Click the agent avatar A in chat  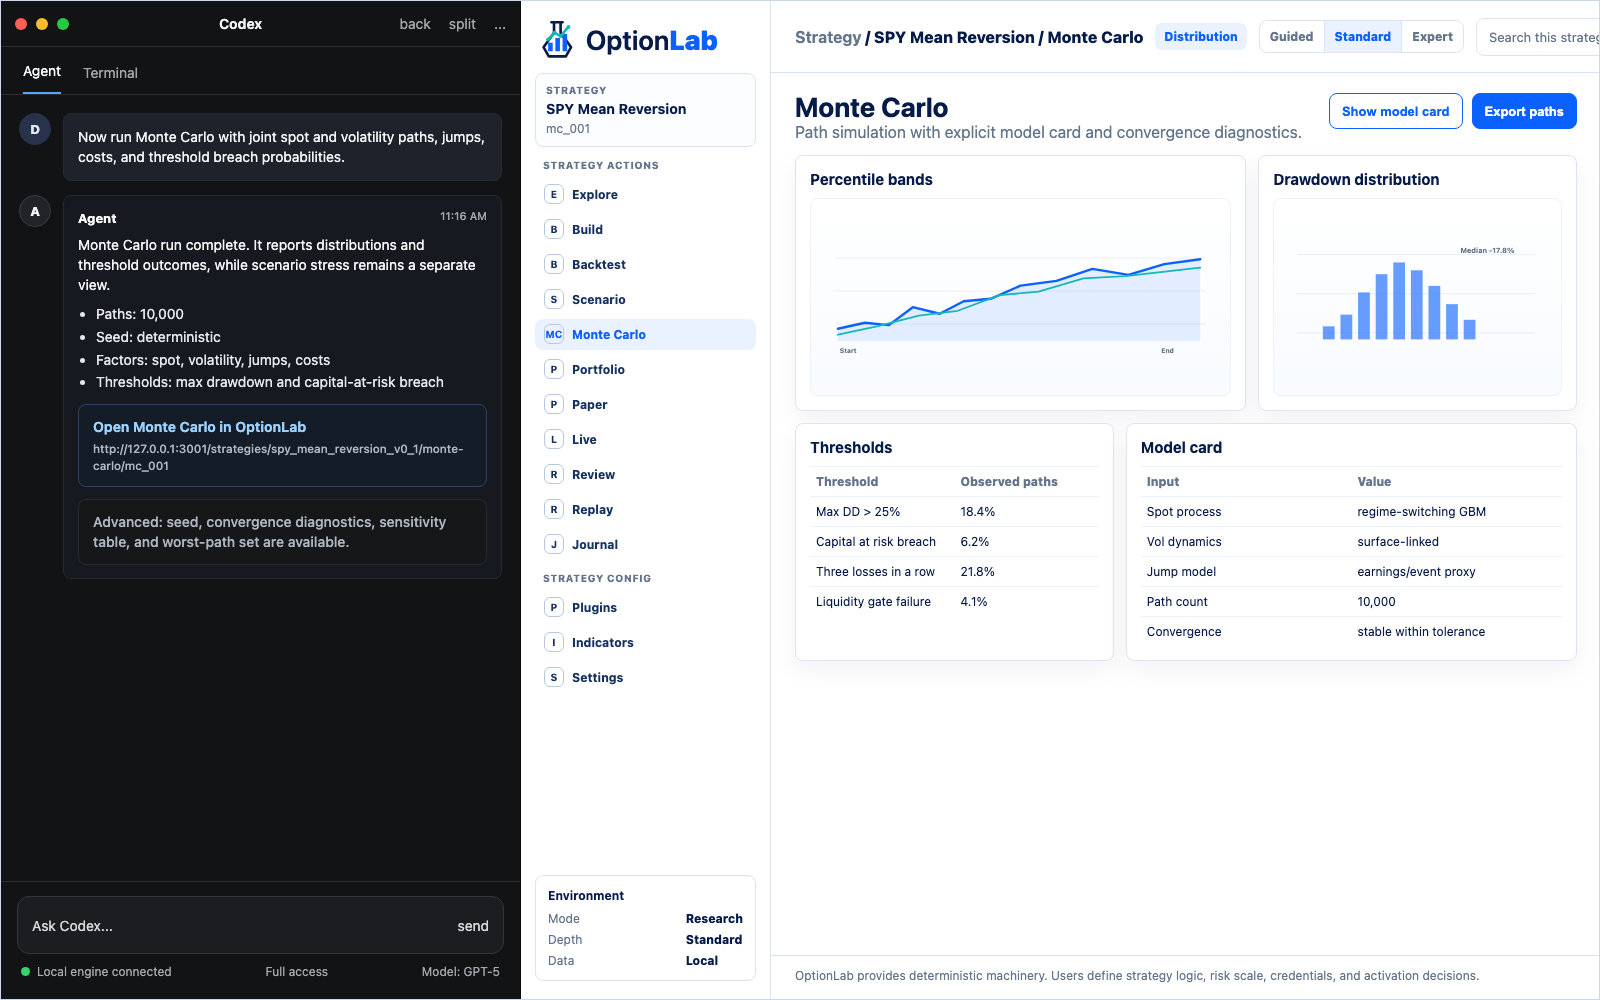[35, 212]
